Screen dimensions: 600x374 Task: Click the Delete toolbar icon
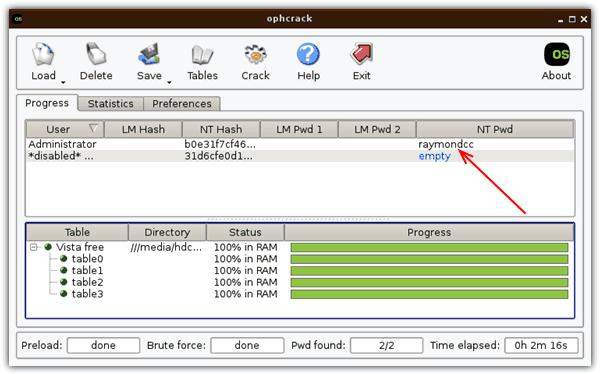[96, 54]
